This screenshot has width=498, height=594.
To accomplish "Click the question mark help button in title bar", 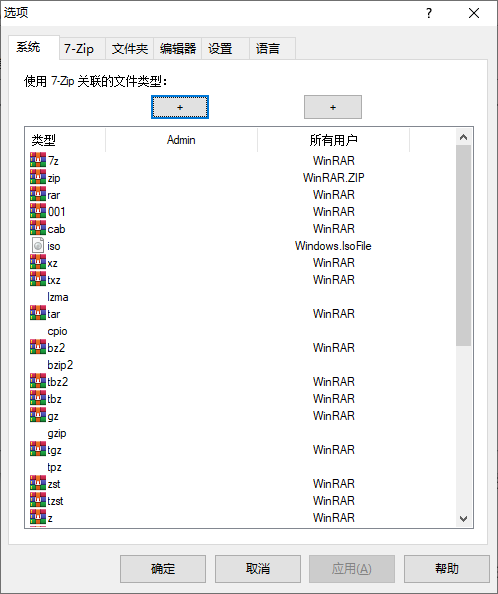I will [x=429, y=13].
